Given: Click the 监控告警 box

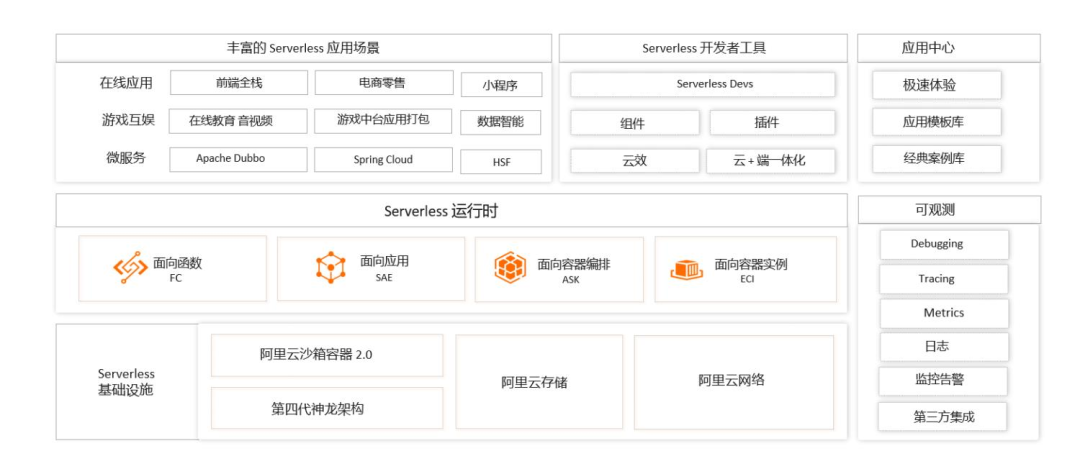Looking at the screenshot, I should coord(943,381).
